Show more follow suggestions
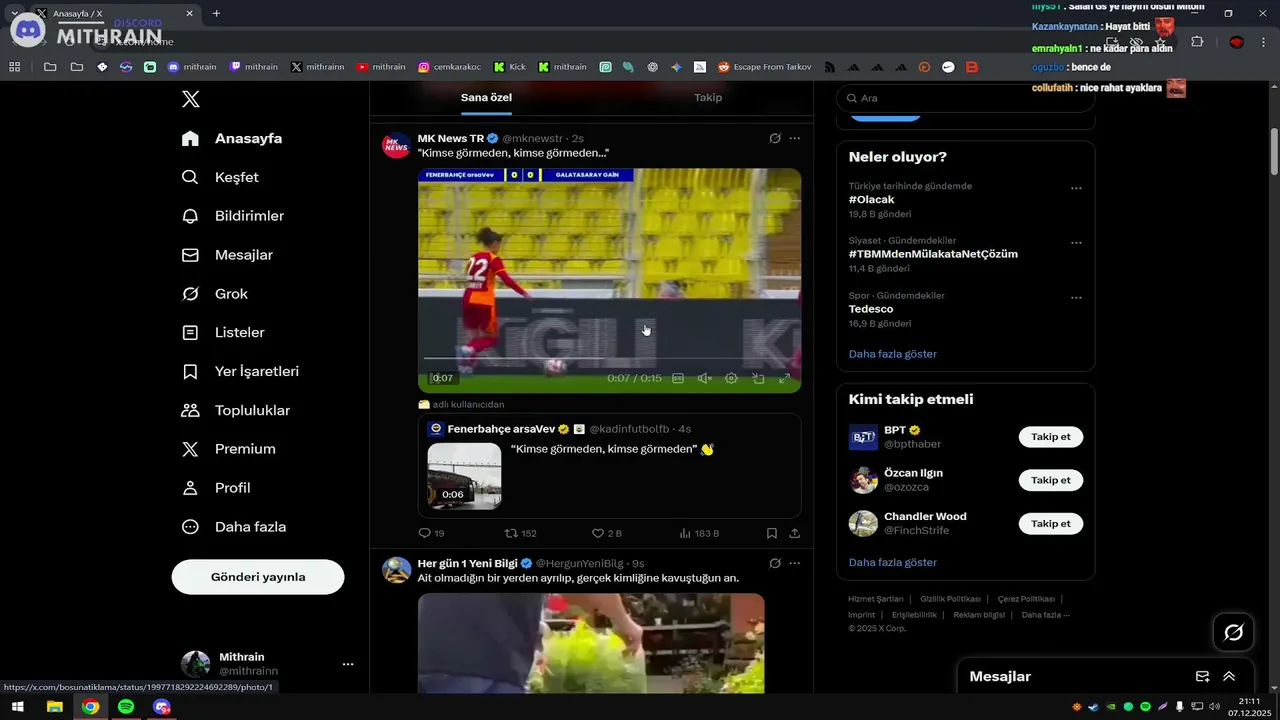Image resolution: width=1280 pixels, height=720 pixels. [x=893, y=562]
